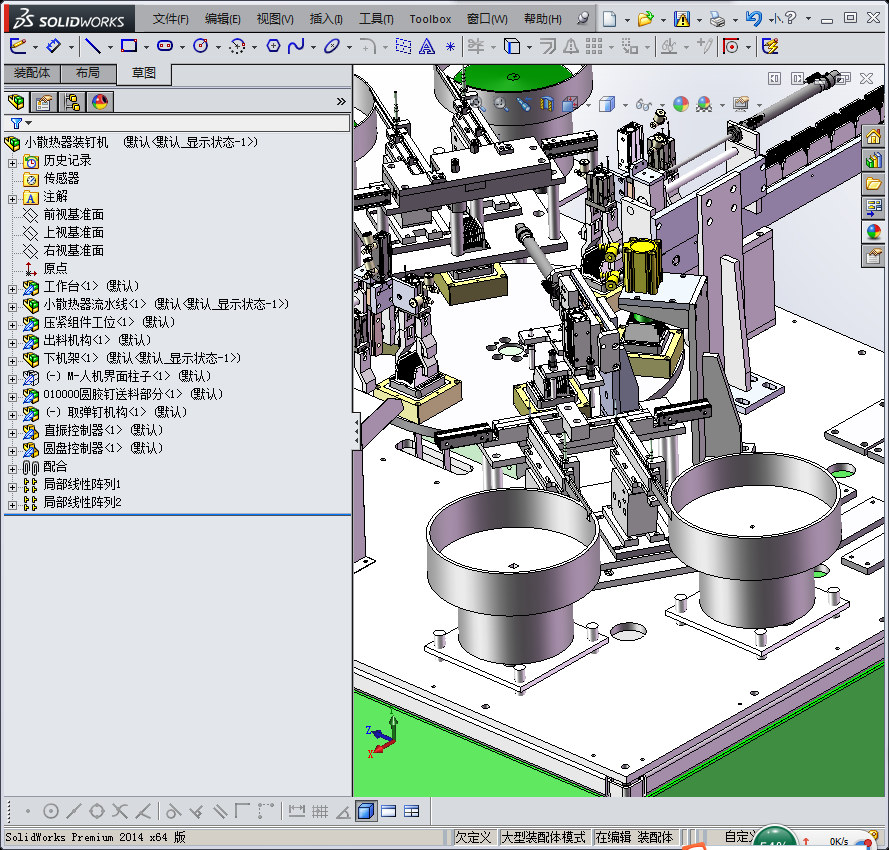The width and height of the screenshot is (889, 850).
Task: Select the Rectangle sketch tool
Action: 129,46
